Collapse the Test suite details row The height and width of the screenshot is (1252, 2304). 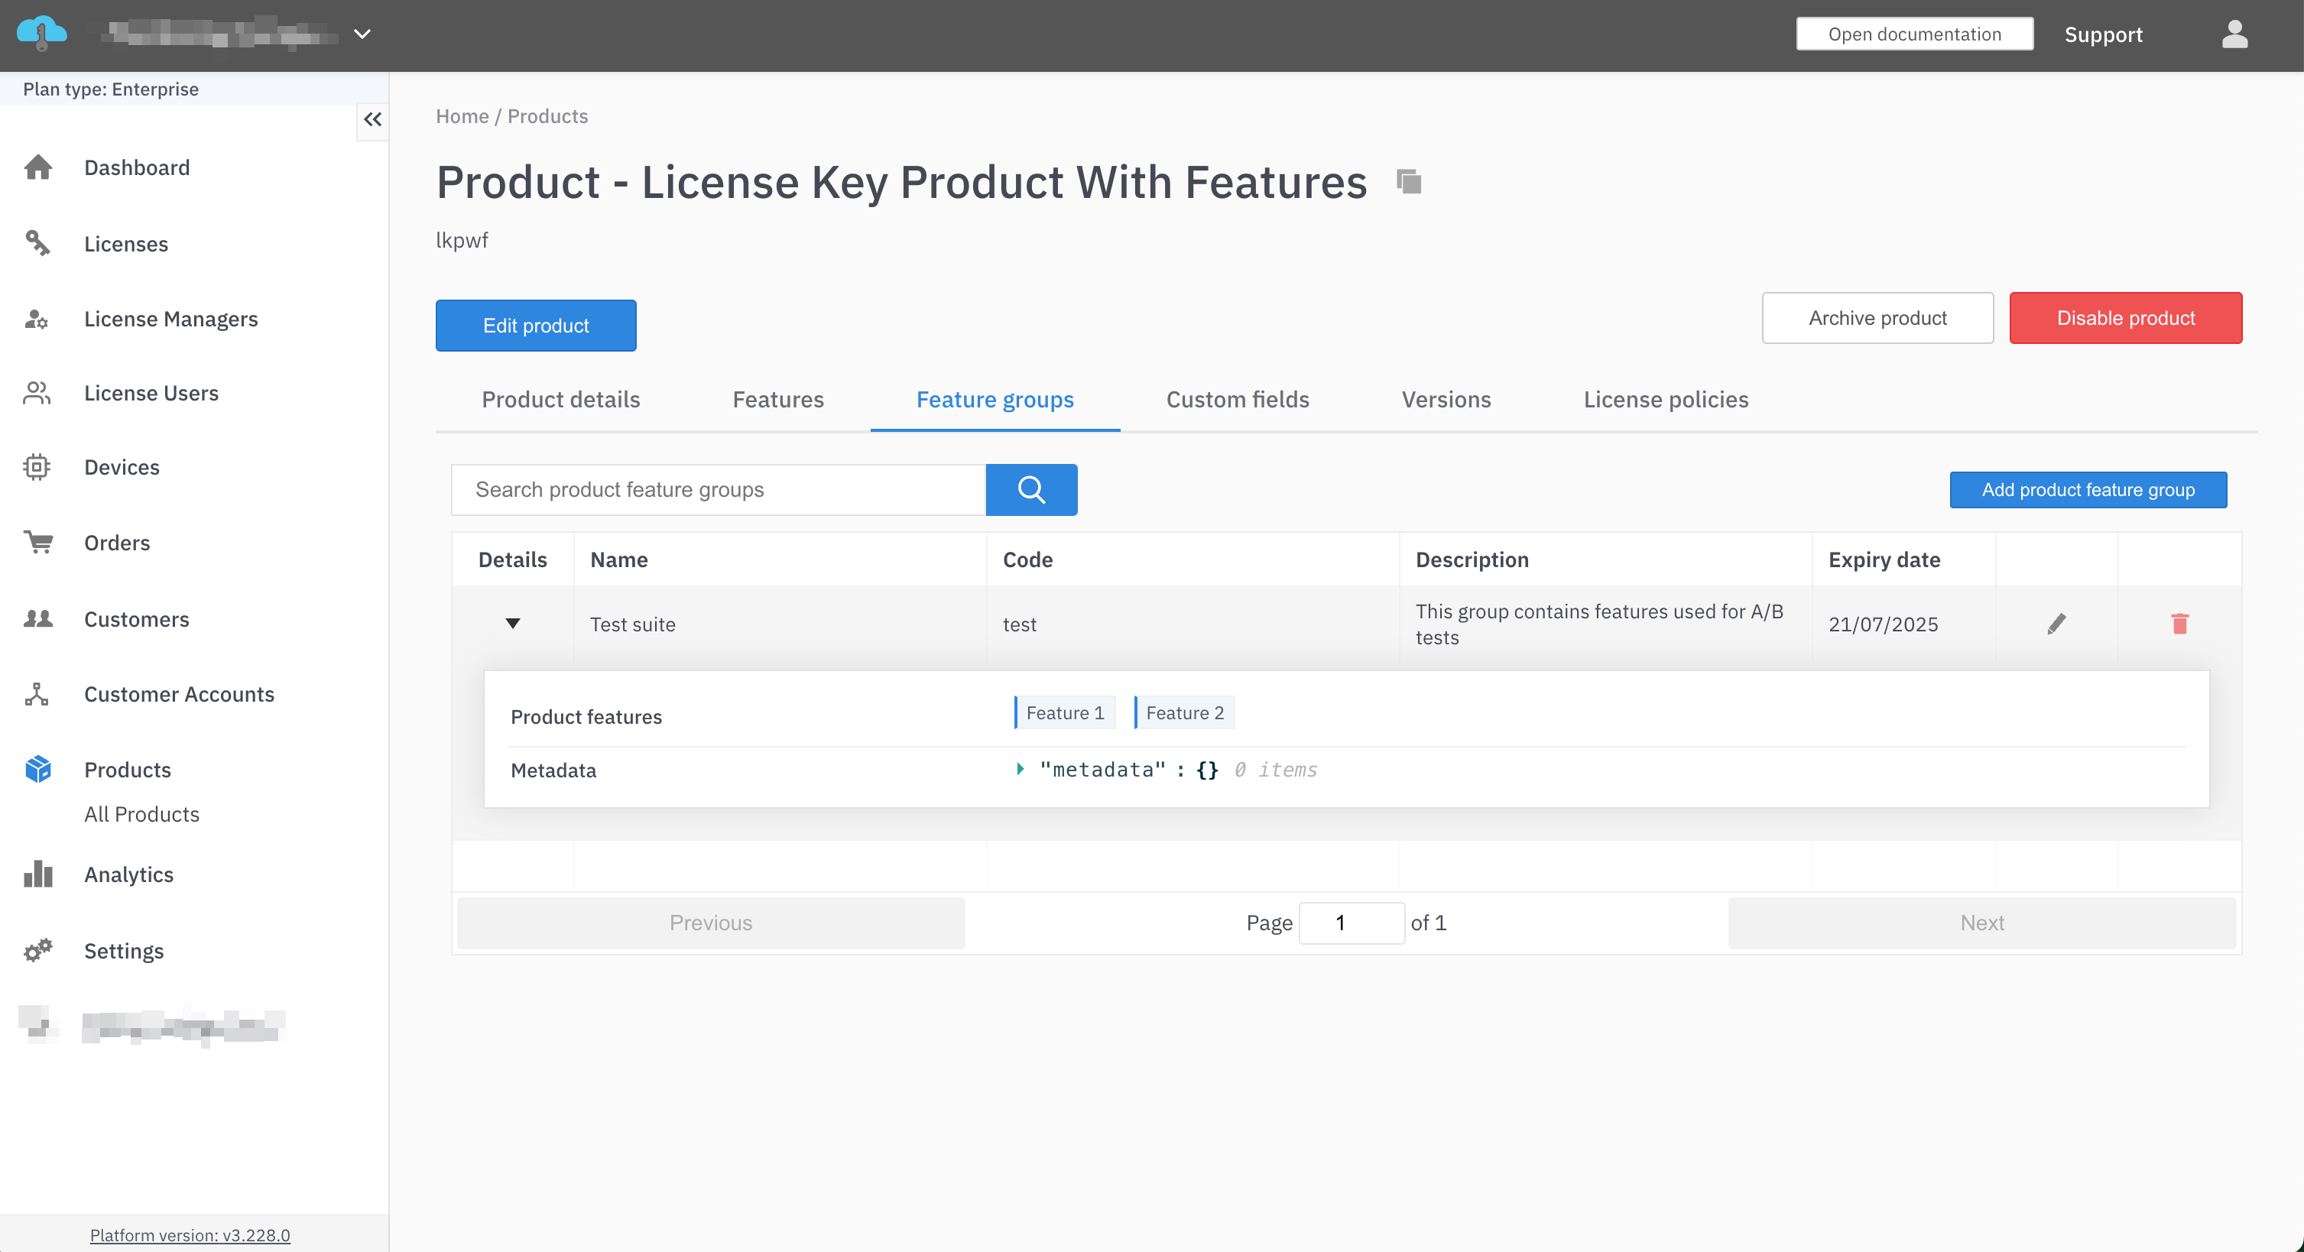(x=513, y=624)
